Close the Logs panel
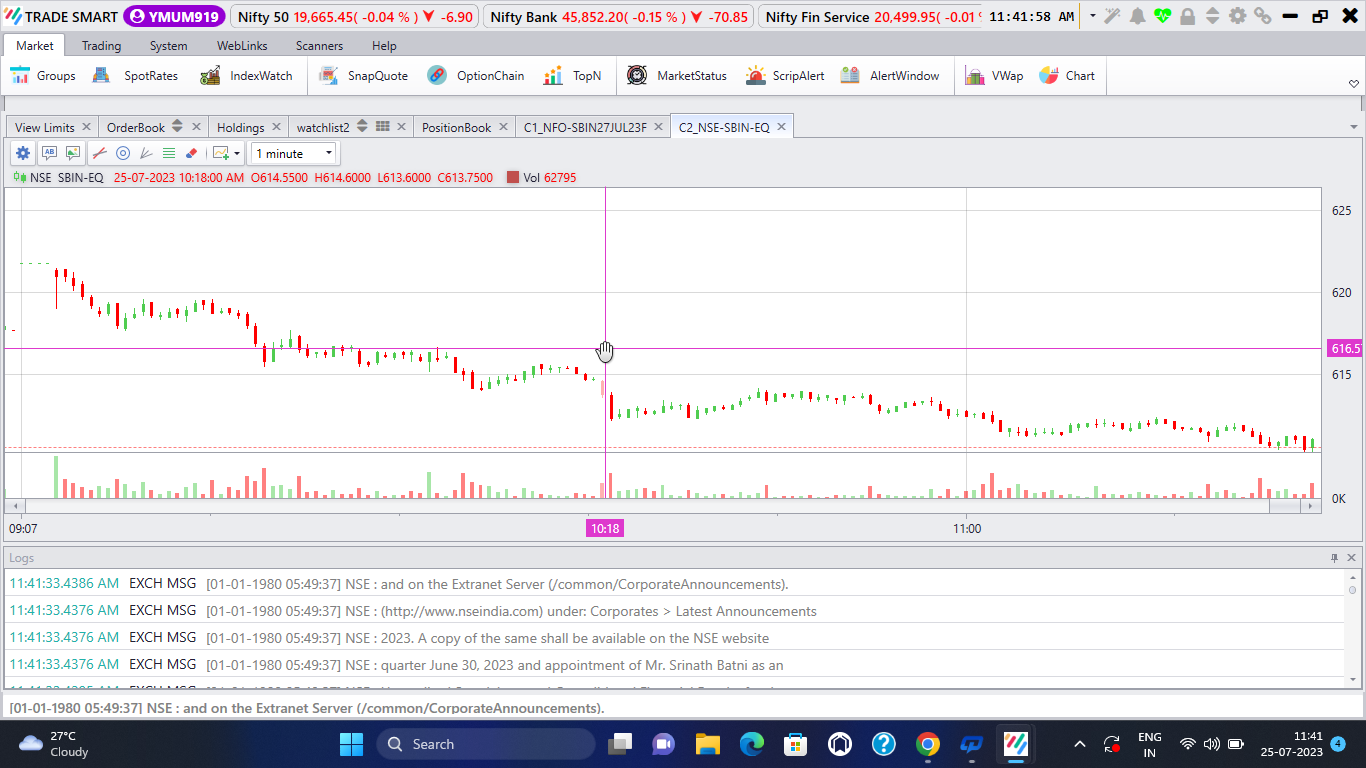 (x=1352, y=557)
